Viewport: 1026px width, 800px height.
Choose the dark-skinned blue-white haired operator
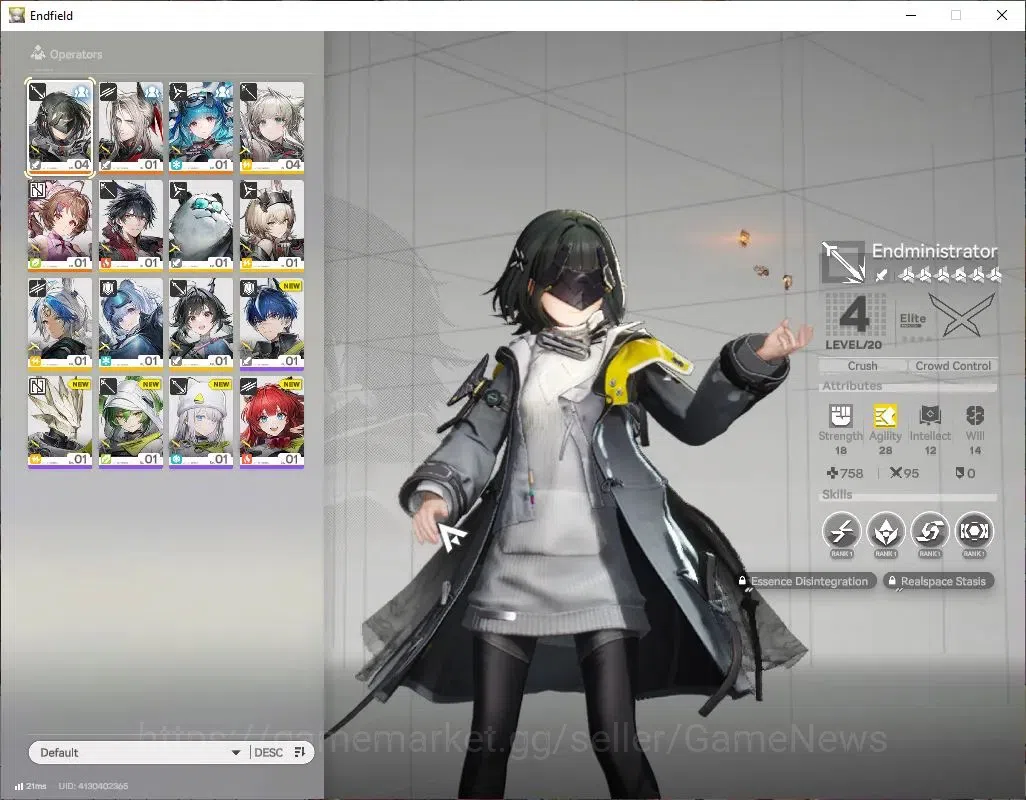[60, 324]
